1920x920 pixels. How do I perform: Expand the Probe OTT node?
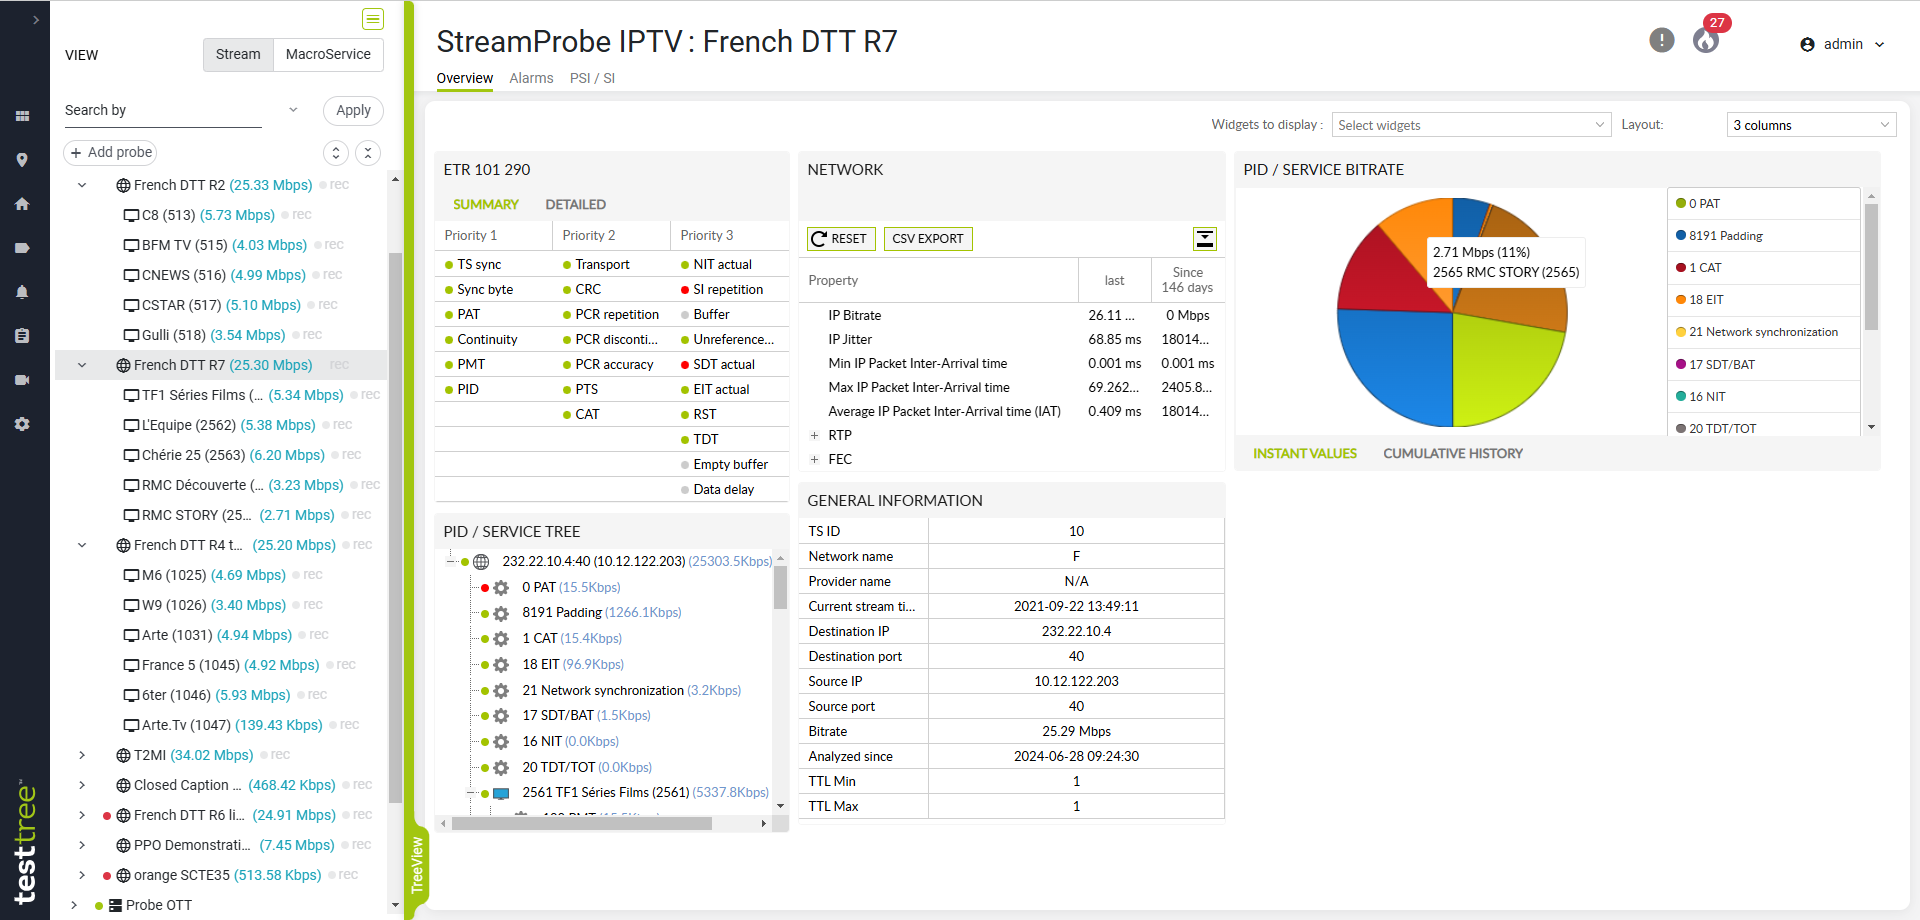[74, 905]
